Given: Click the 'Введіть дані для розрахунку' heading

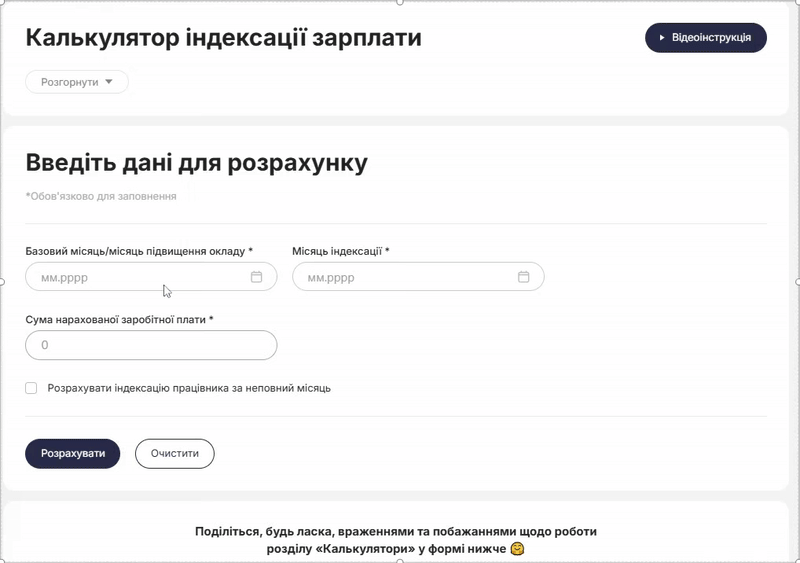Looking at the screenshot, I should (196, 163).
